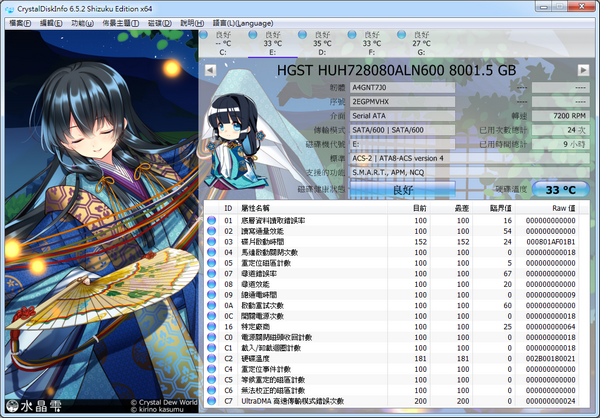Click status icon of attribute C5 row
The height and width of the screenshot is (418, 600).
pyautogui.click(x=211, y=380)
